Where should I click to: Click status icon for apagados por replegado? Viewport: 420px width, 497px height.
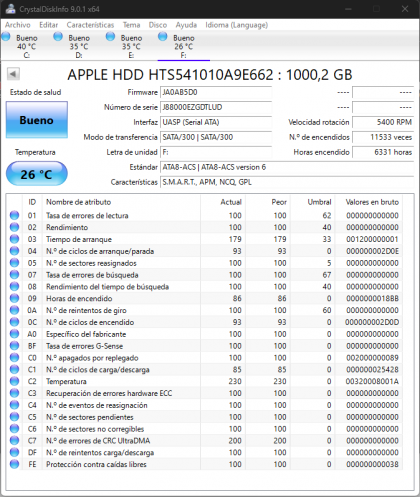point(14,358)
